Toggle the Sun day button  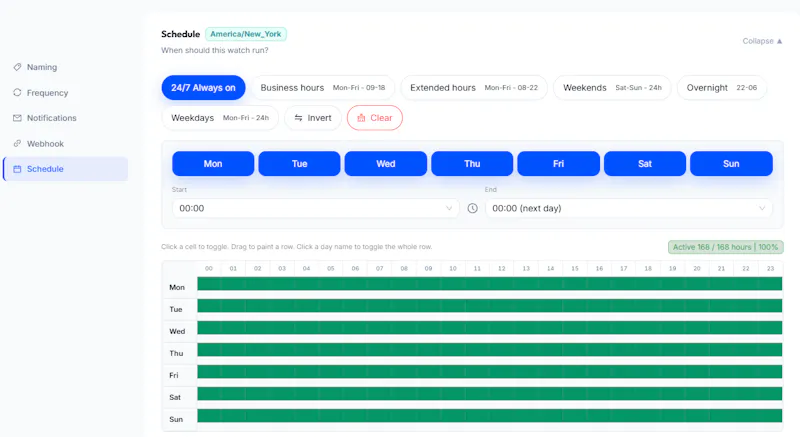pos(731,164)
